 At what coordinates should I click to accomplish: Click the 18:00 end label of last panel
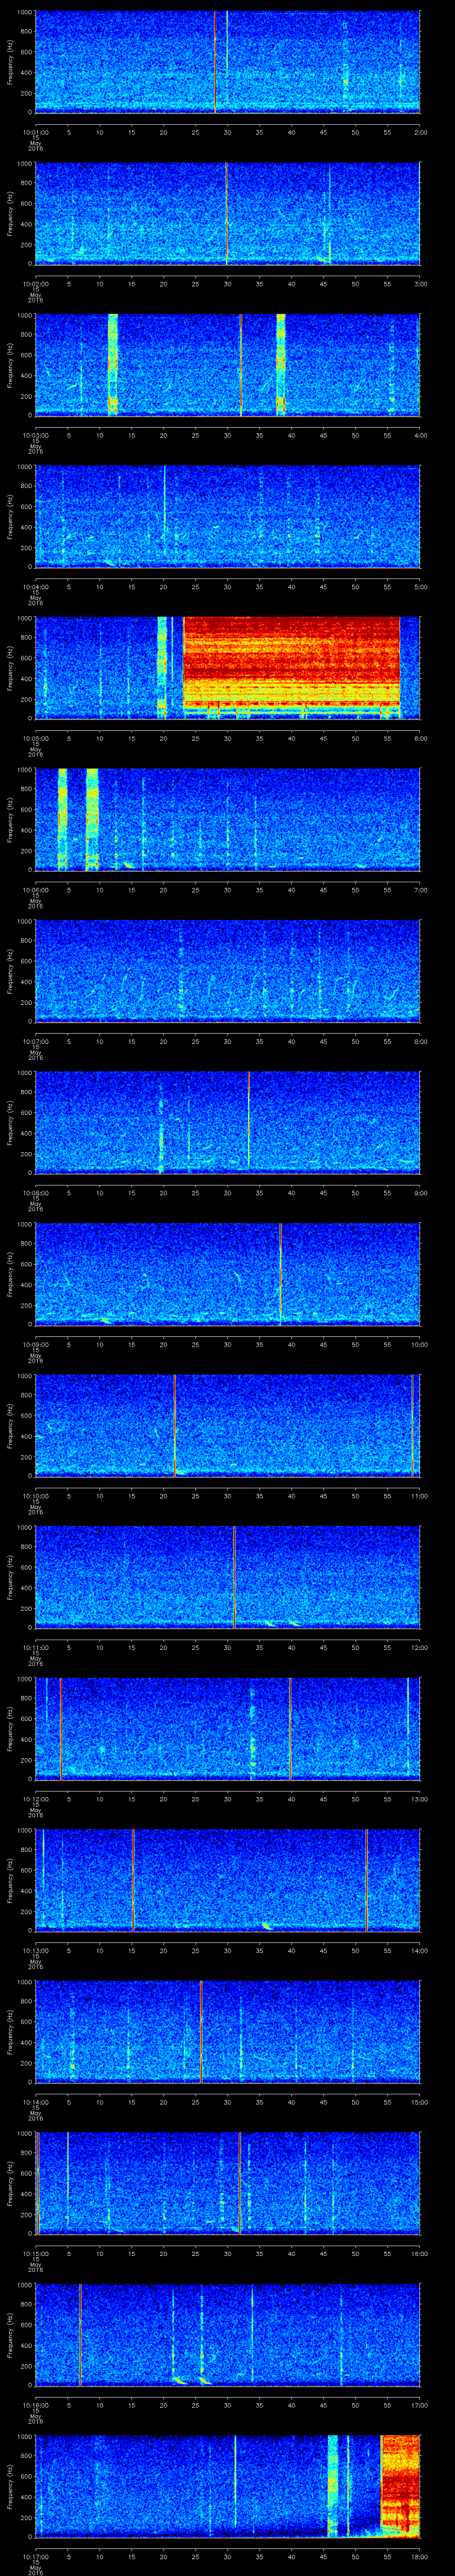tap(420, 2555)
